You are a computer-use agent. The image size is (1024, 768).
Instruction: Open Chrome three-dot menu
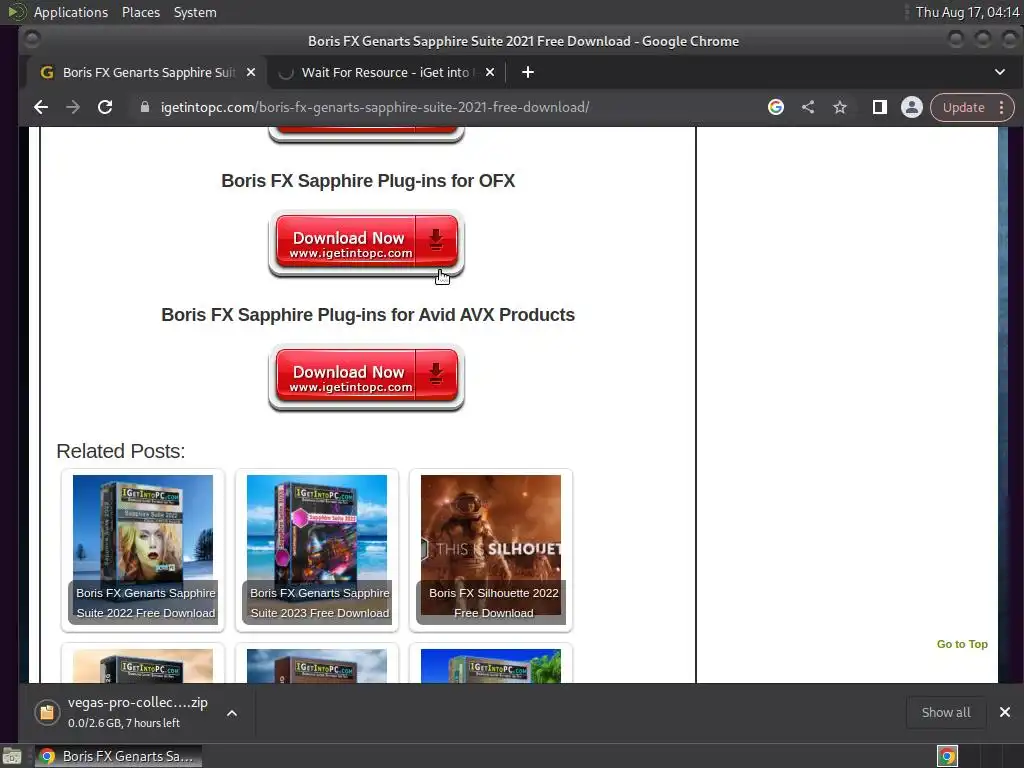point(1001,108)
